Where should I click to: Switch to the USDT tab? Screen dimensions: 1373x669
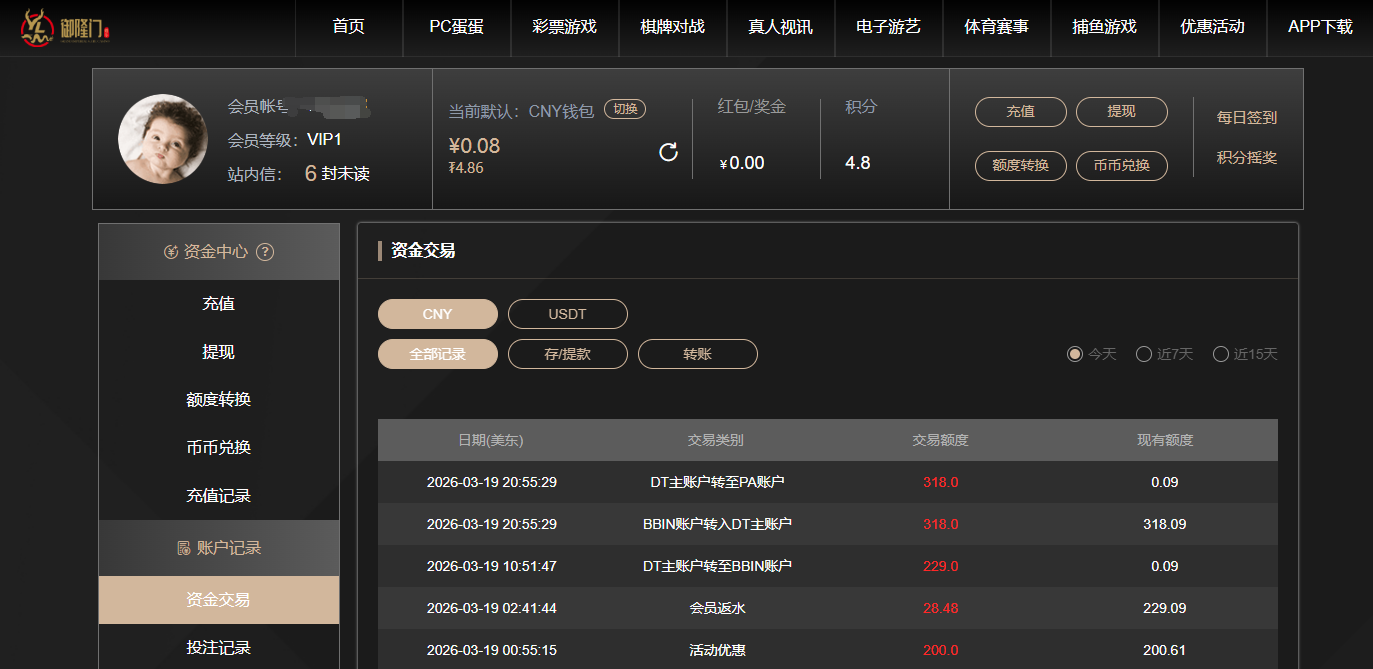point(567,313)
